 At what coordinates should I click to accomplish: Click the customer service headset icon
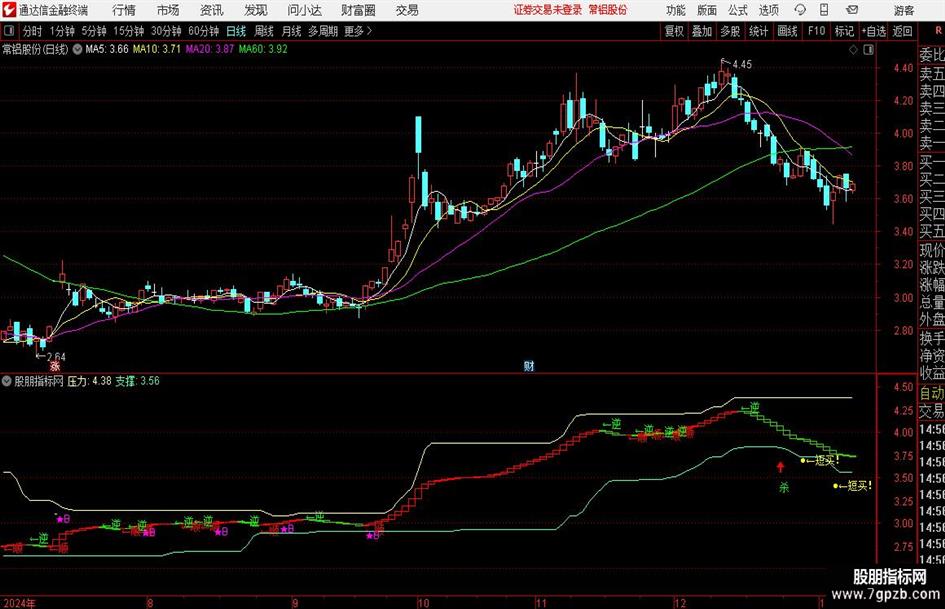[x=800, y=10]
